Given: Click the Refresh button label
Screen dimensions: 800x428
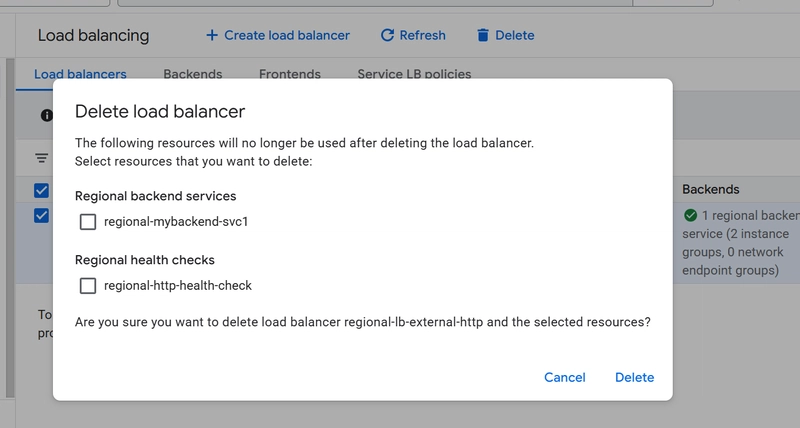Looking at the screenshot, I should [x=422, y=35].
